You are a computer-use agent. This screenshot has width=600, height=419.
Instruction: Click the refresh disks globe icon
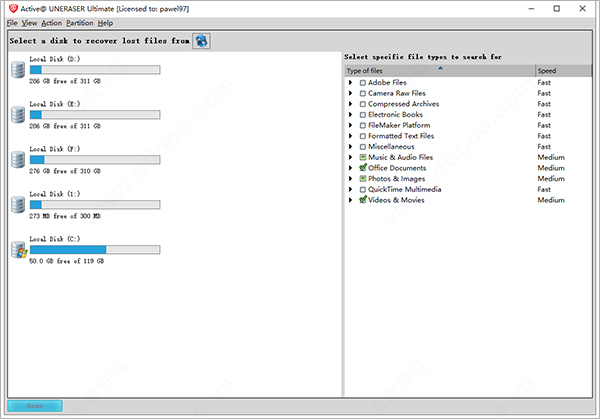(201, 41)
